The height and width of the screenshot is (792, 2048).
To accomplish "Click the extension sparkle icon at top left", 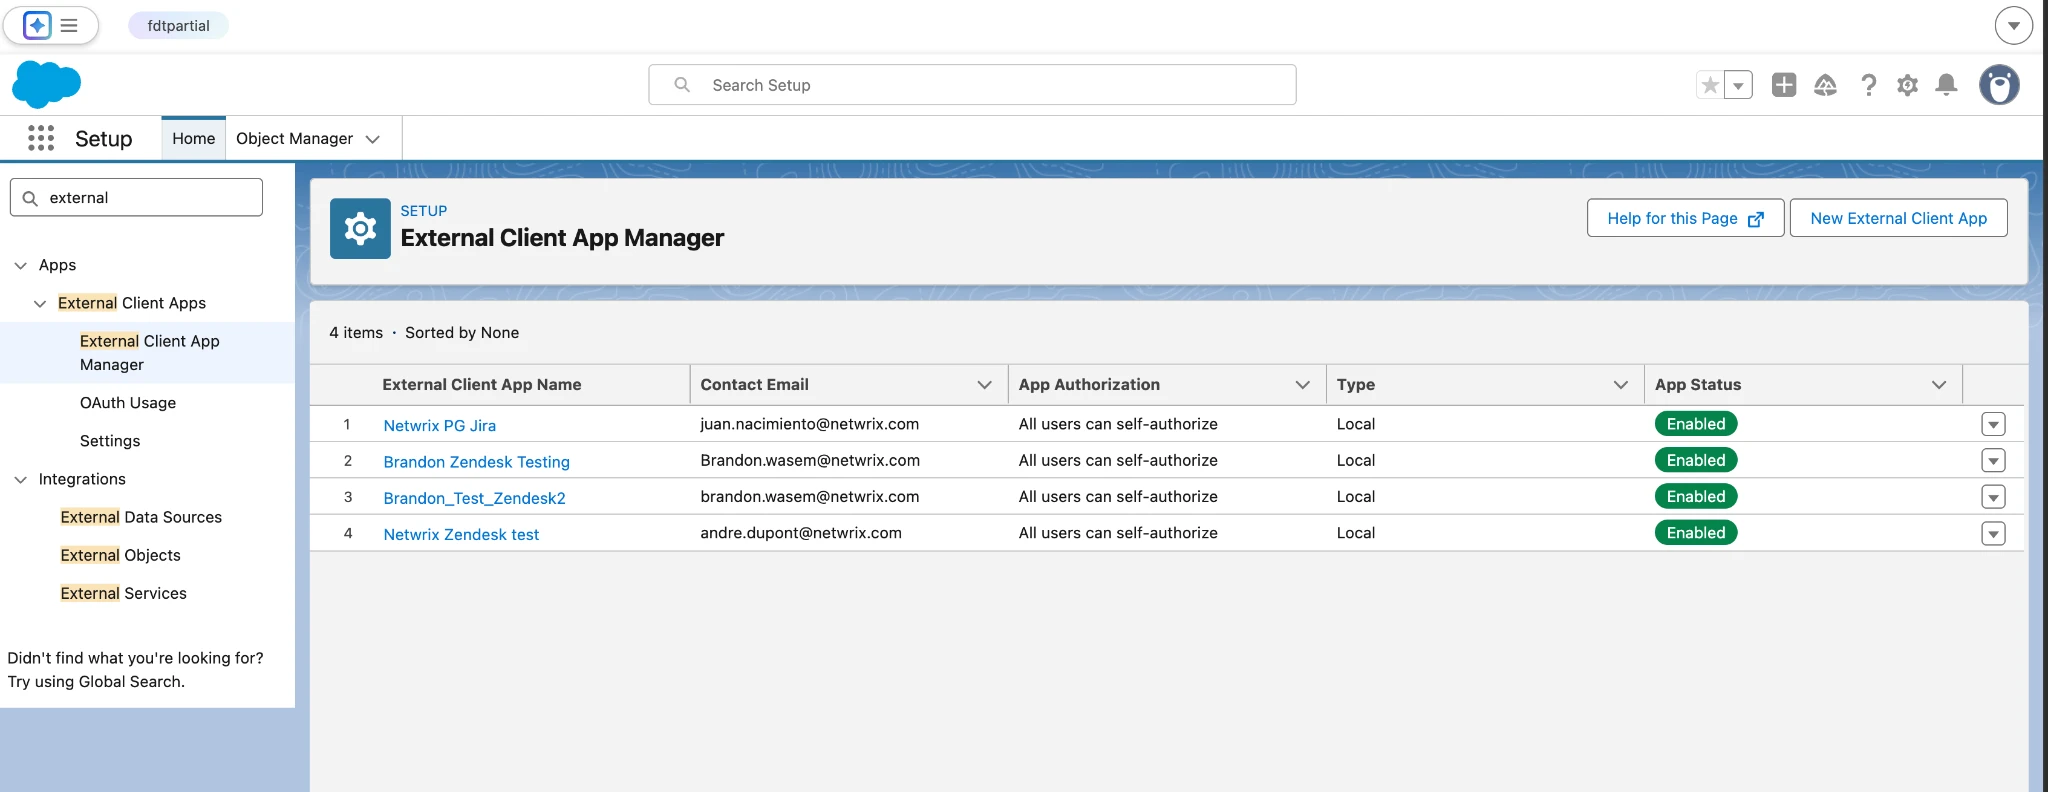I will pos(37,25).
